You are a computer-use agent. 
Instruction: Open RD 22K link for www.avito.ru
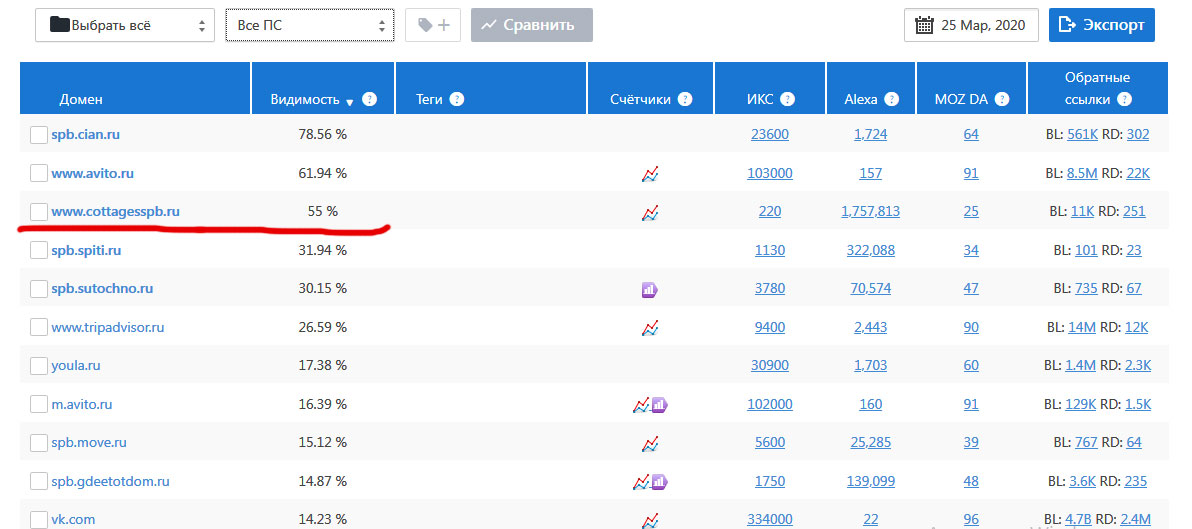1138,173
